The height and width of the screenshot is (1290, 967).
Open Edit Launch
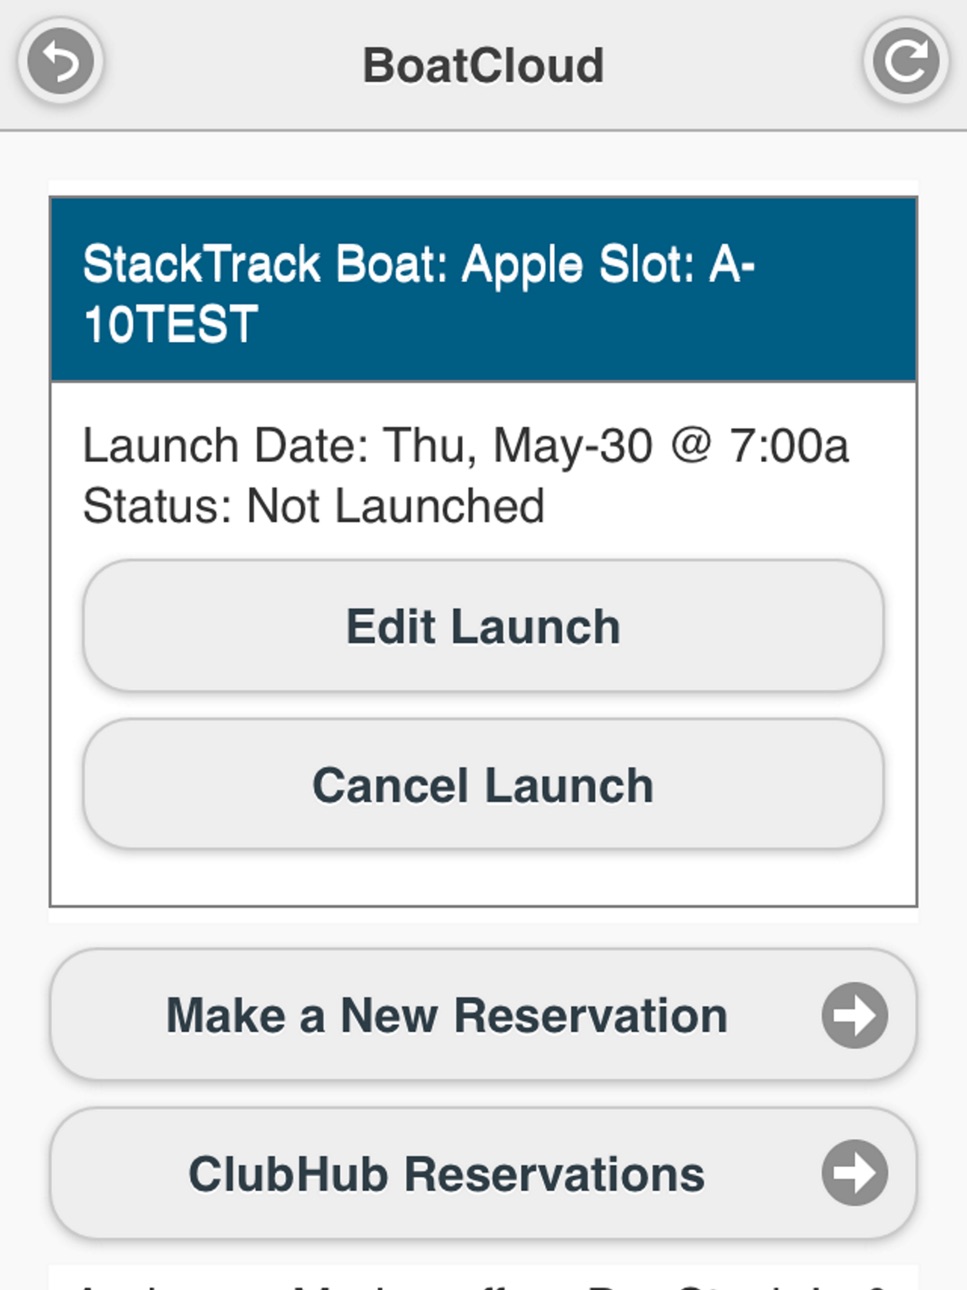[x=483, y=627]
